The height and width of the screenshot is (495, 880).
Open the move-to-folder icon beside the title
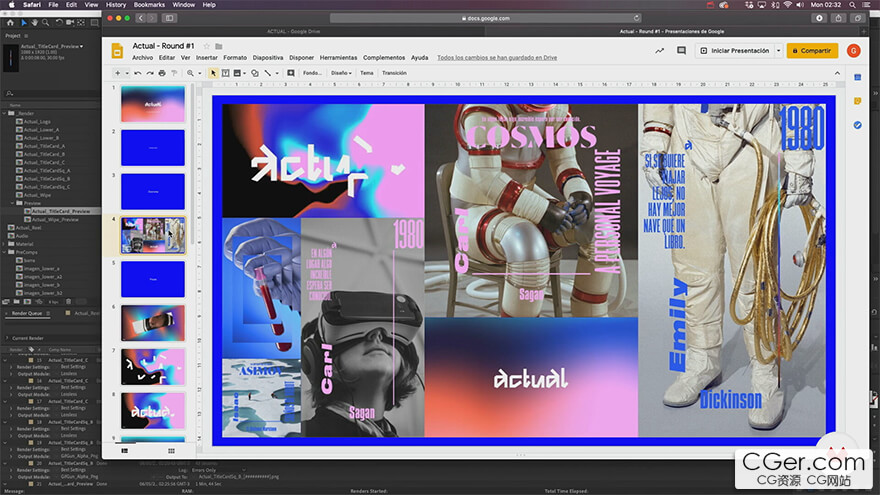219,46
